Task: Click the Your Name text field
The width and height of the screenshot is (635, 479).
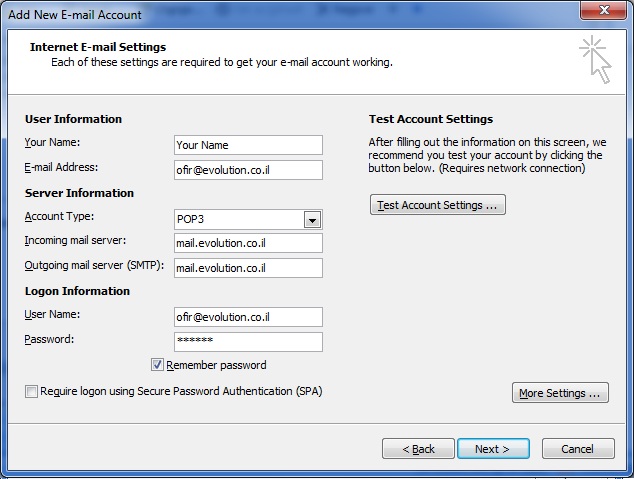Action: pos(248,145)
